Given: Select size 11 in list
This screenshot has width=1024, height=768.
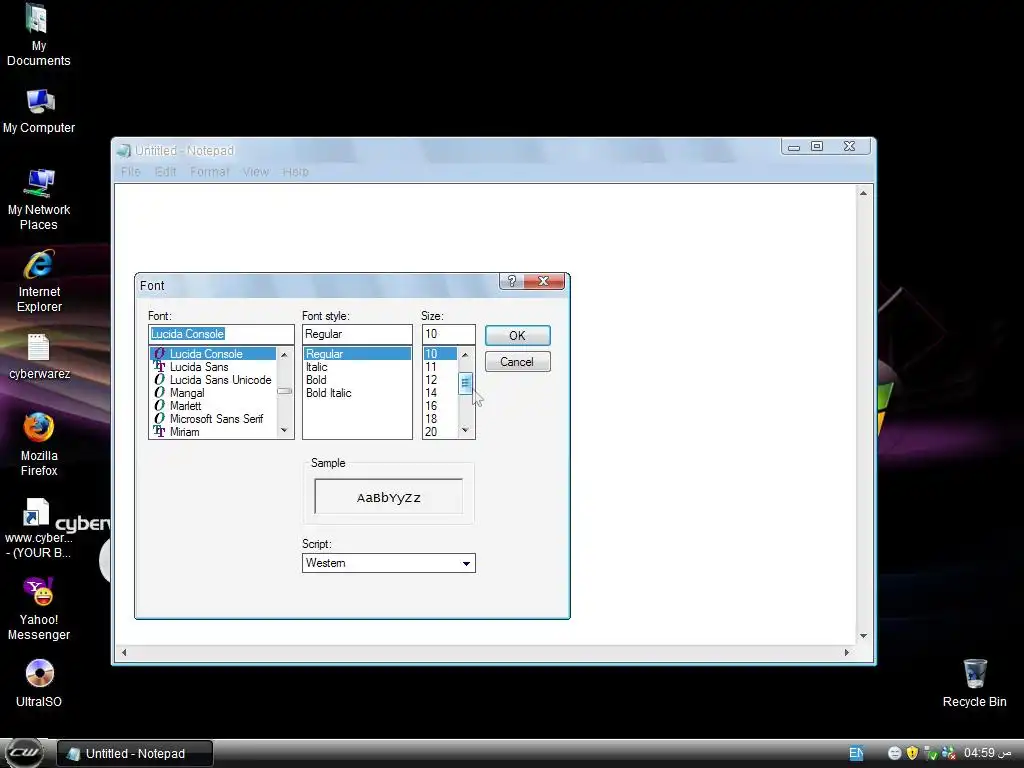Looking at the screenshot, I should (440, 366).
